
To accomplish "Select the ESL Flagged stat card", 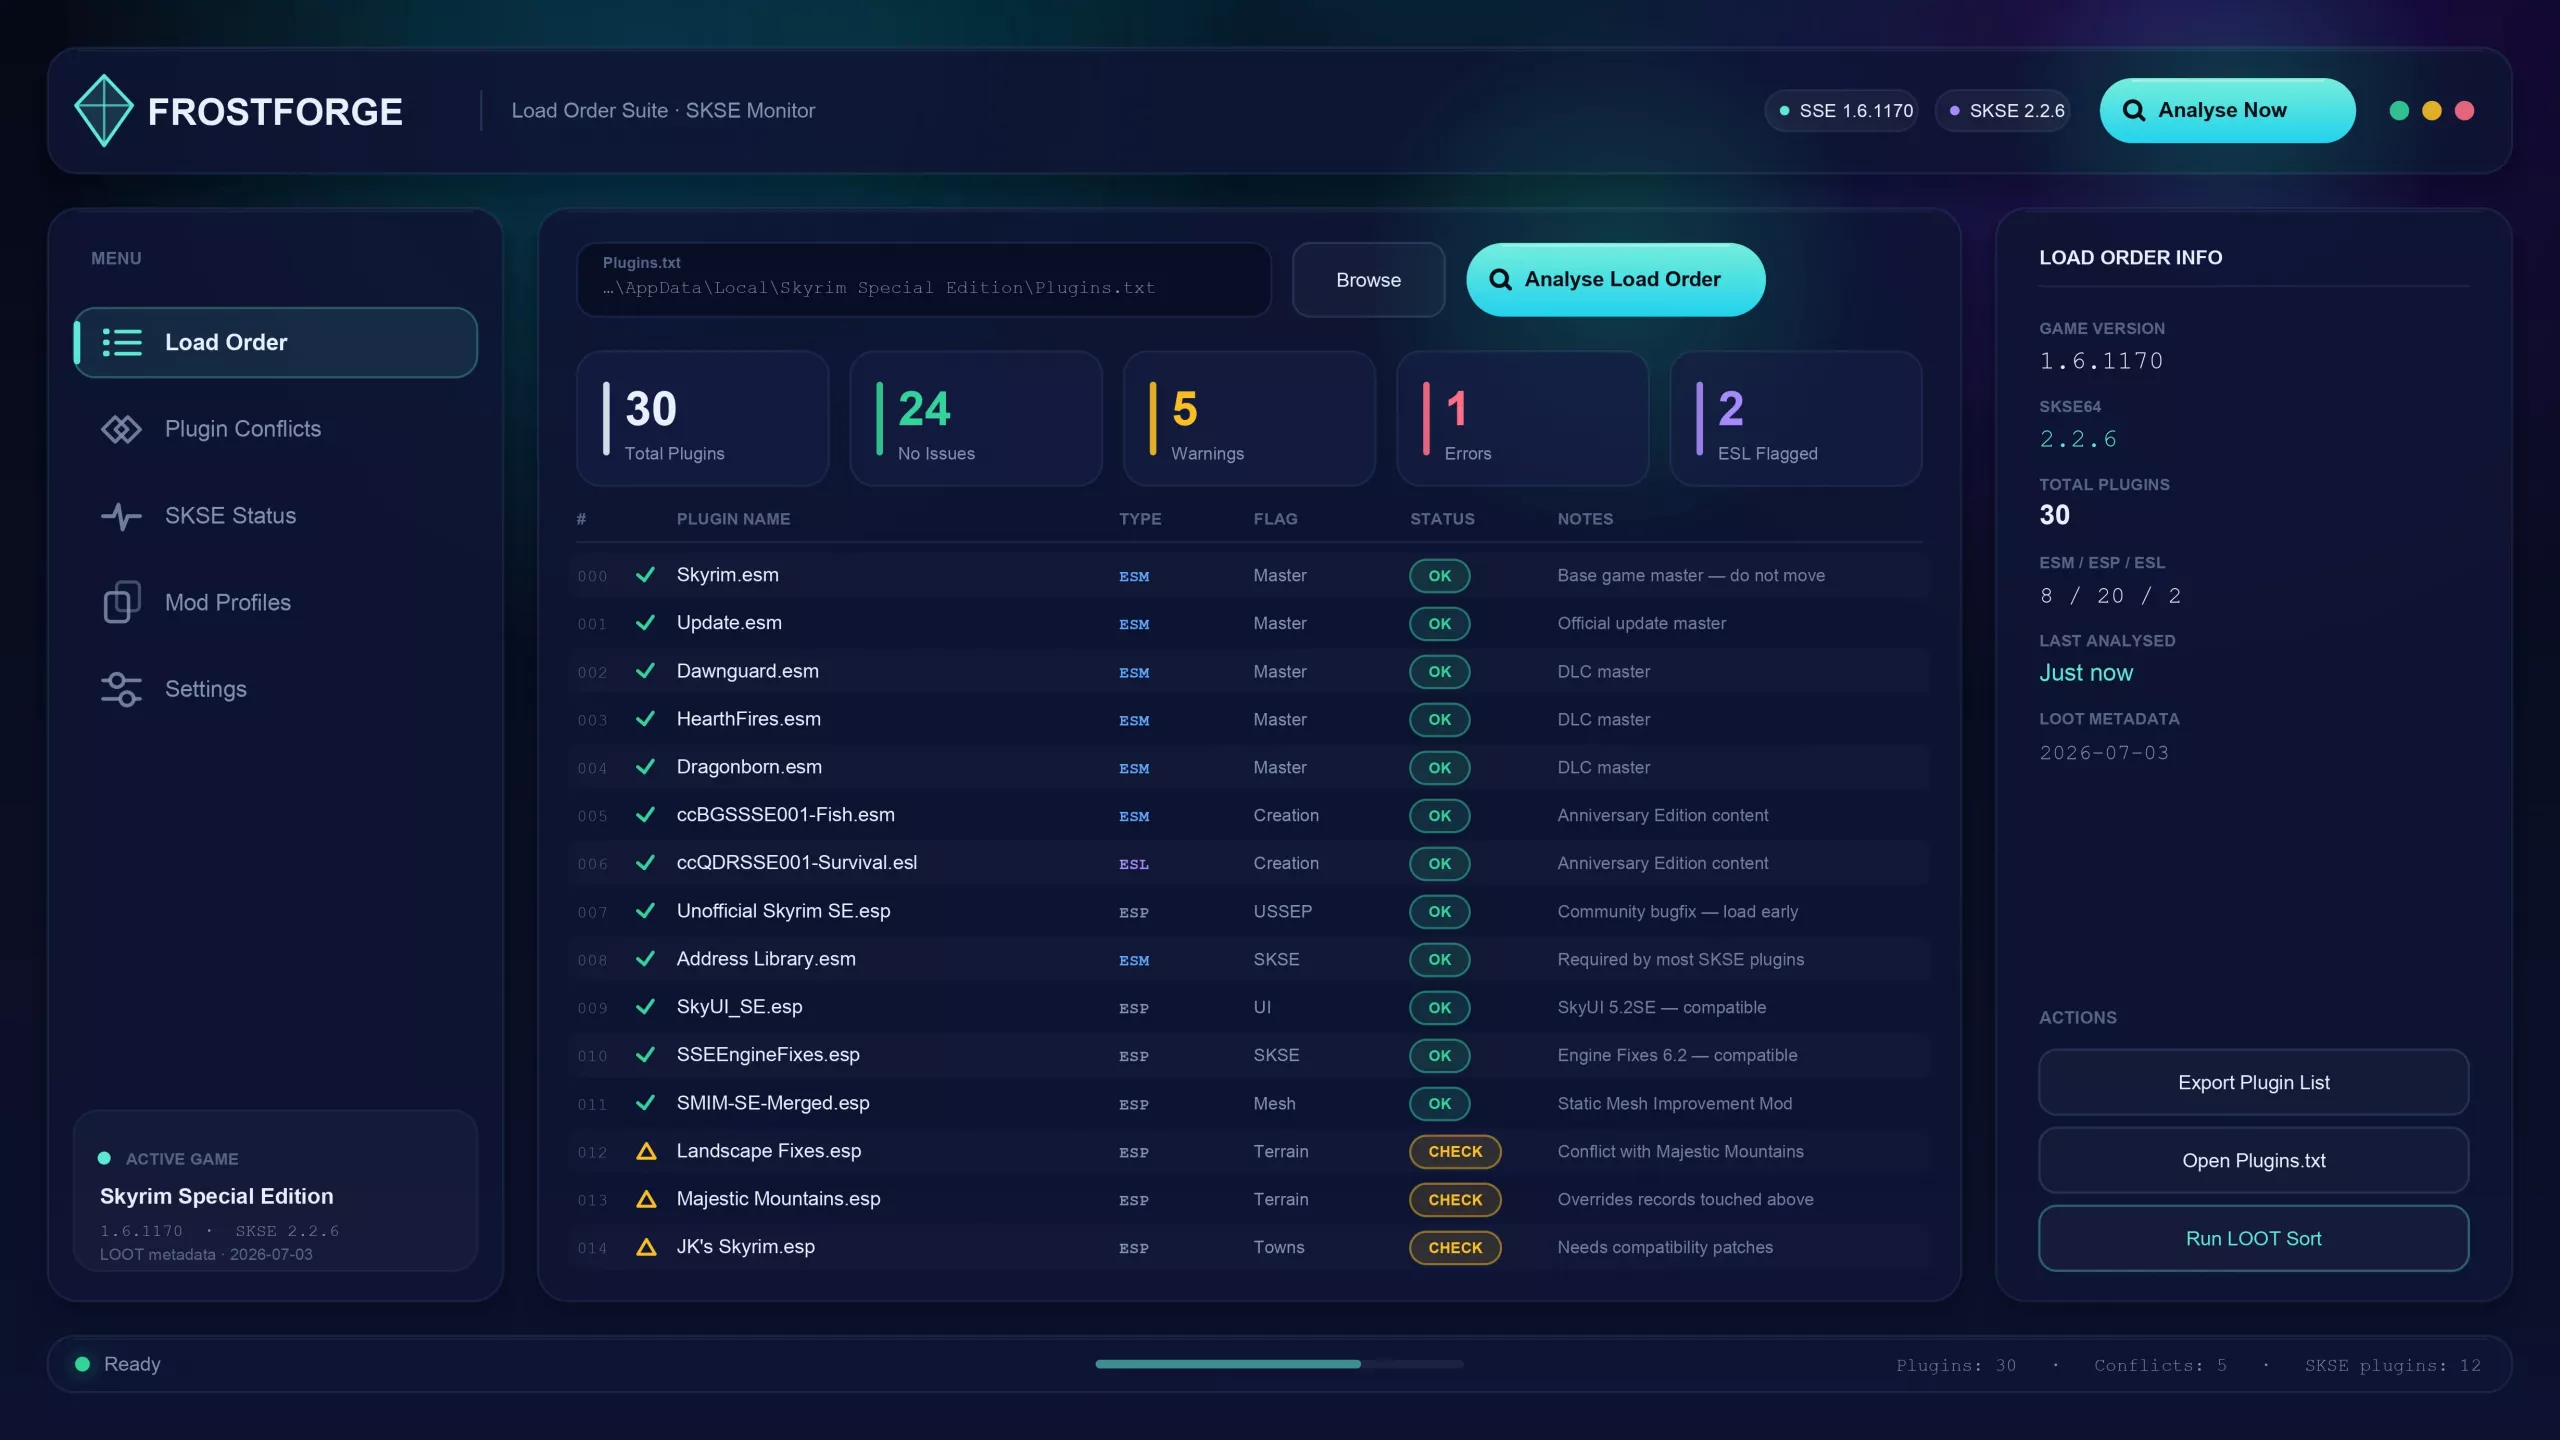I will [1796, 419].
